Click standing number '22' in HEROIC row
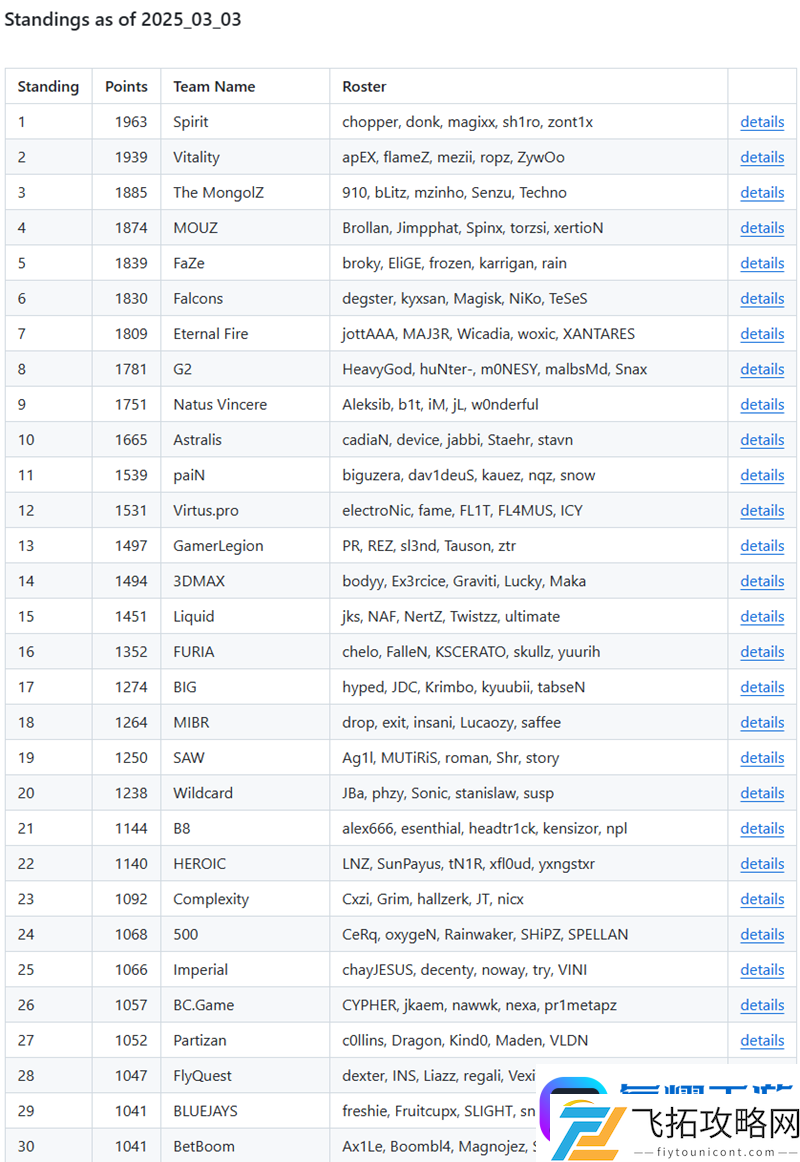This screenshot has width=800, height=1162. click(26, 863)
